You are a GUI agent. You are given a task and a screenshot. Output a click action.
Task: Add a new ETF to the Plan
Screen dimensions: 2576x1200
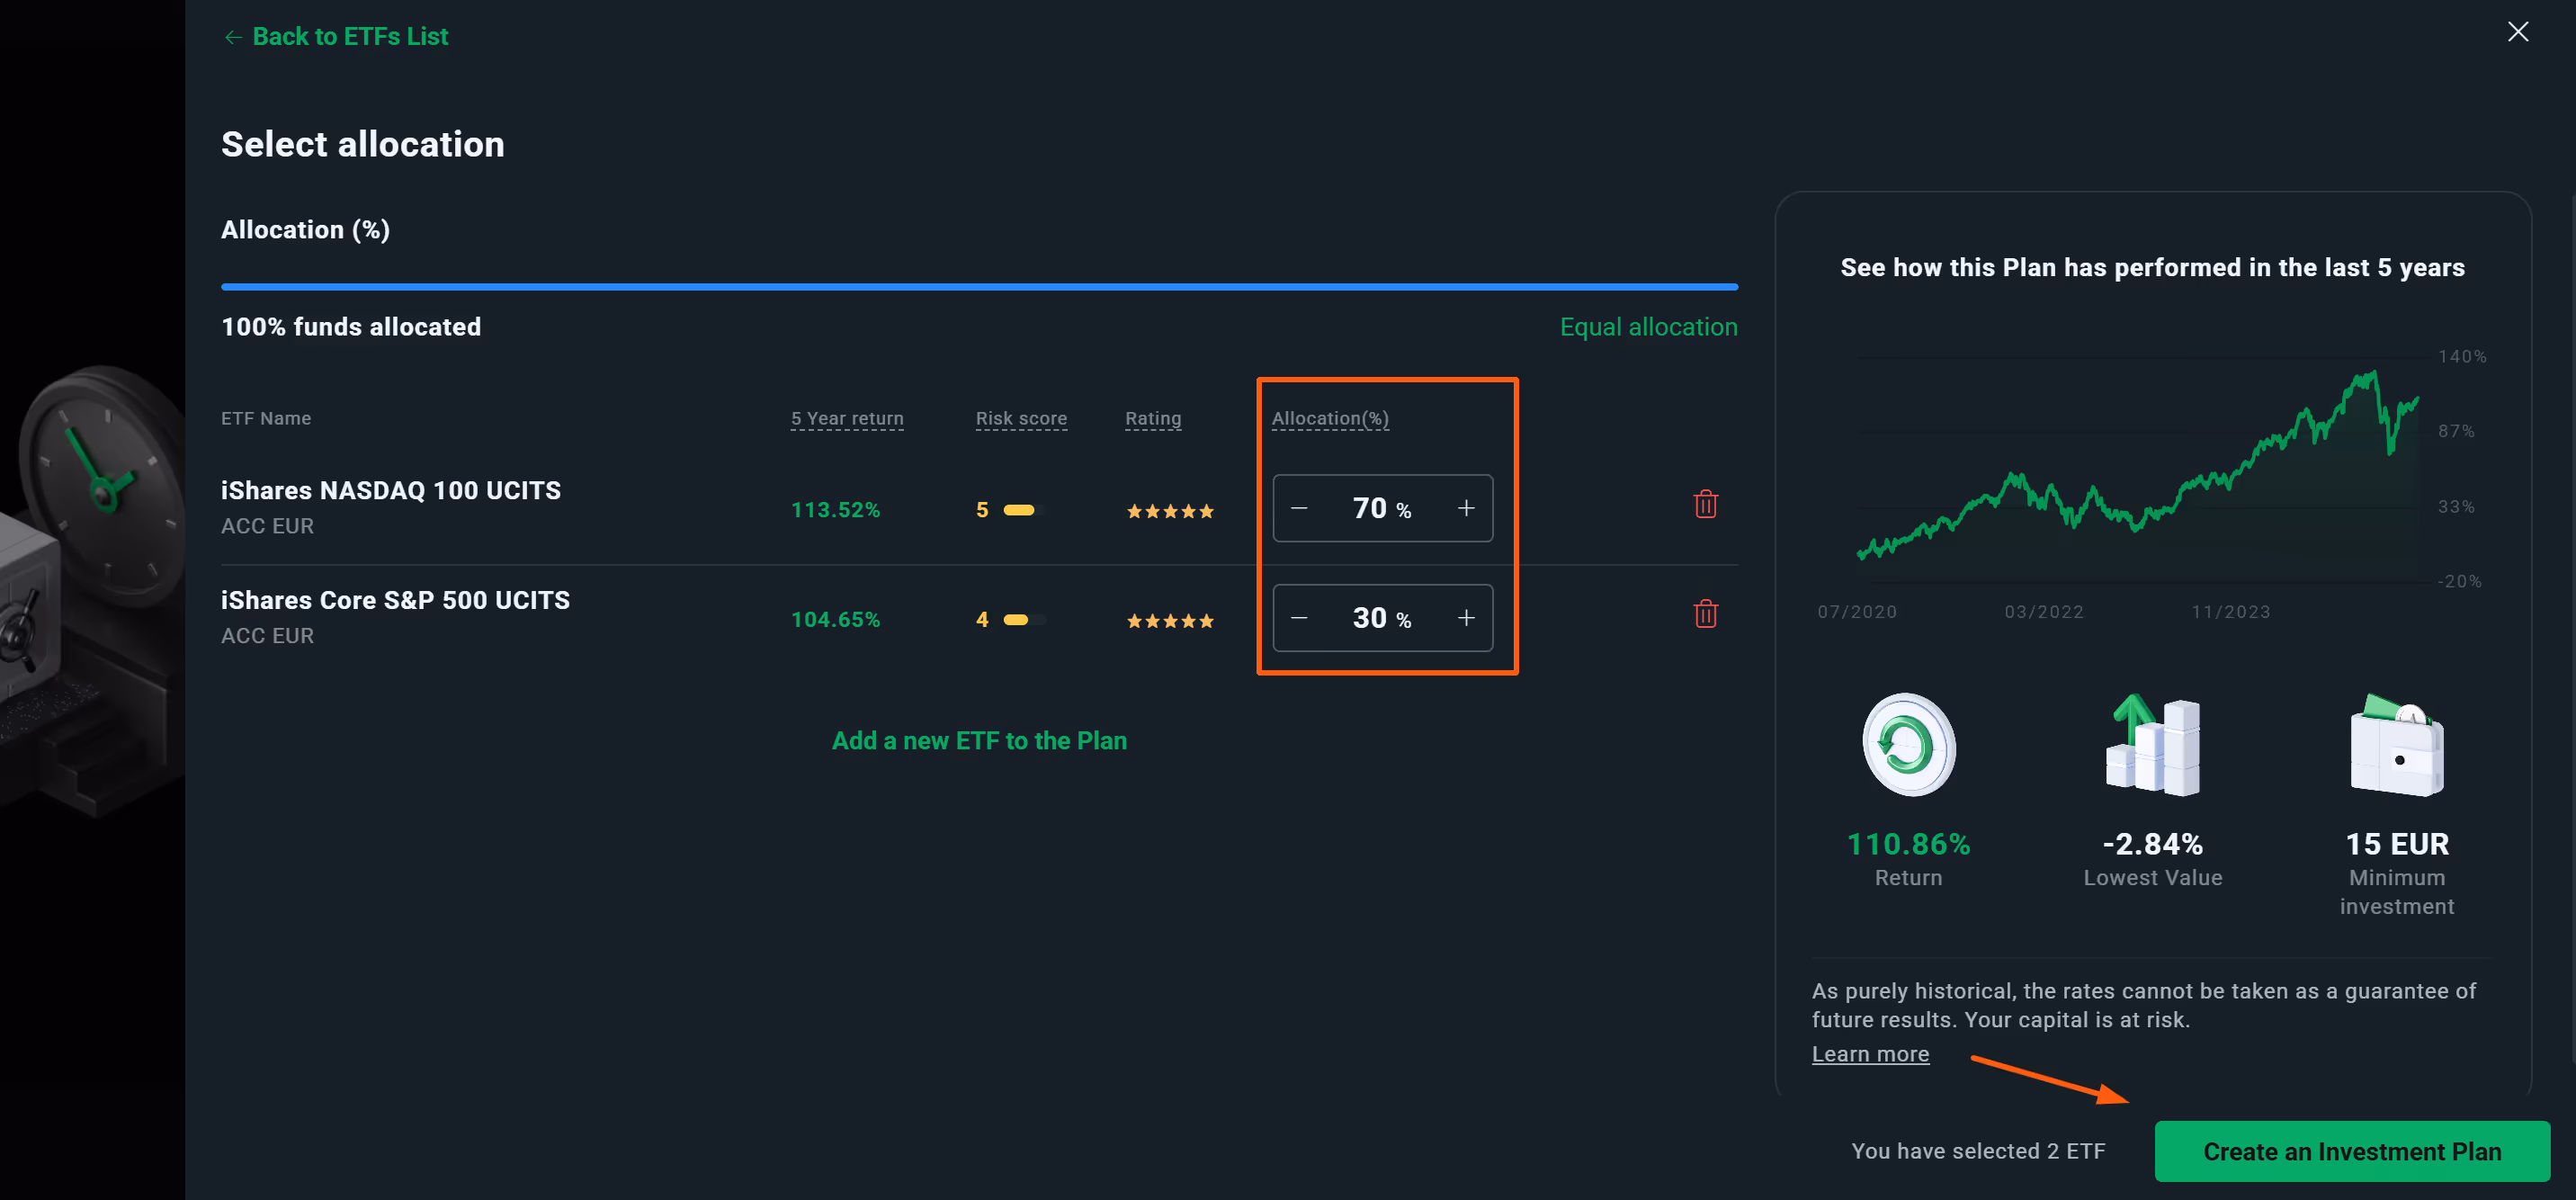(979, 741)
